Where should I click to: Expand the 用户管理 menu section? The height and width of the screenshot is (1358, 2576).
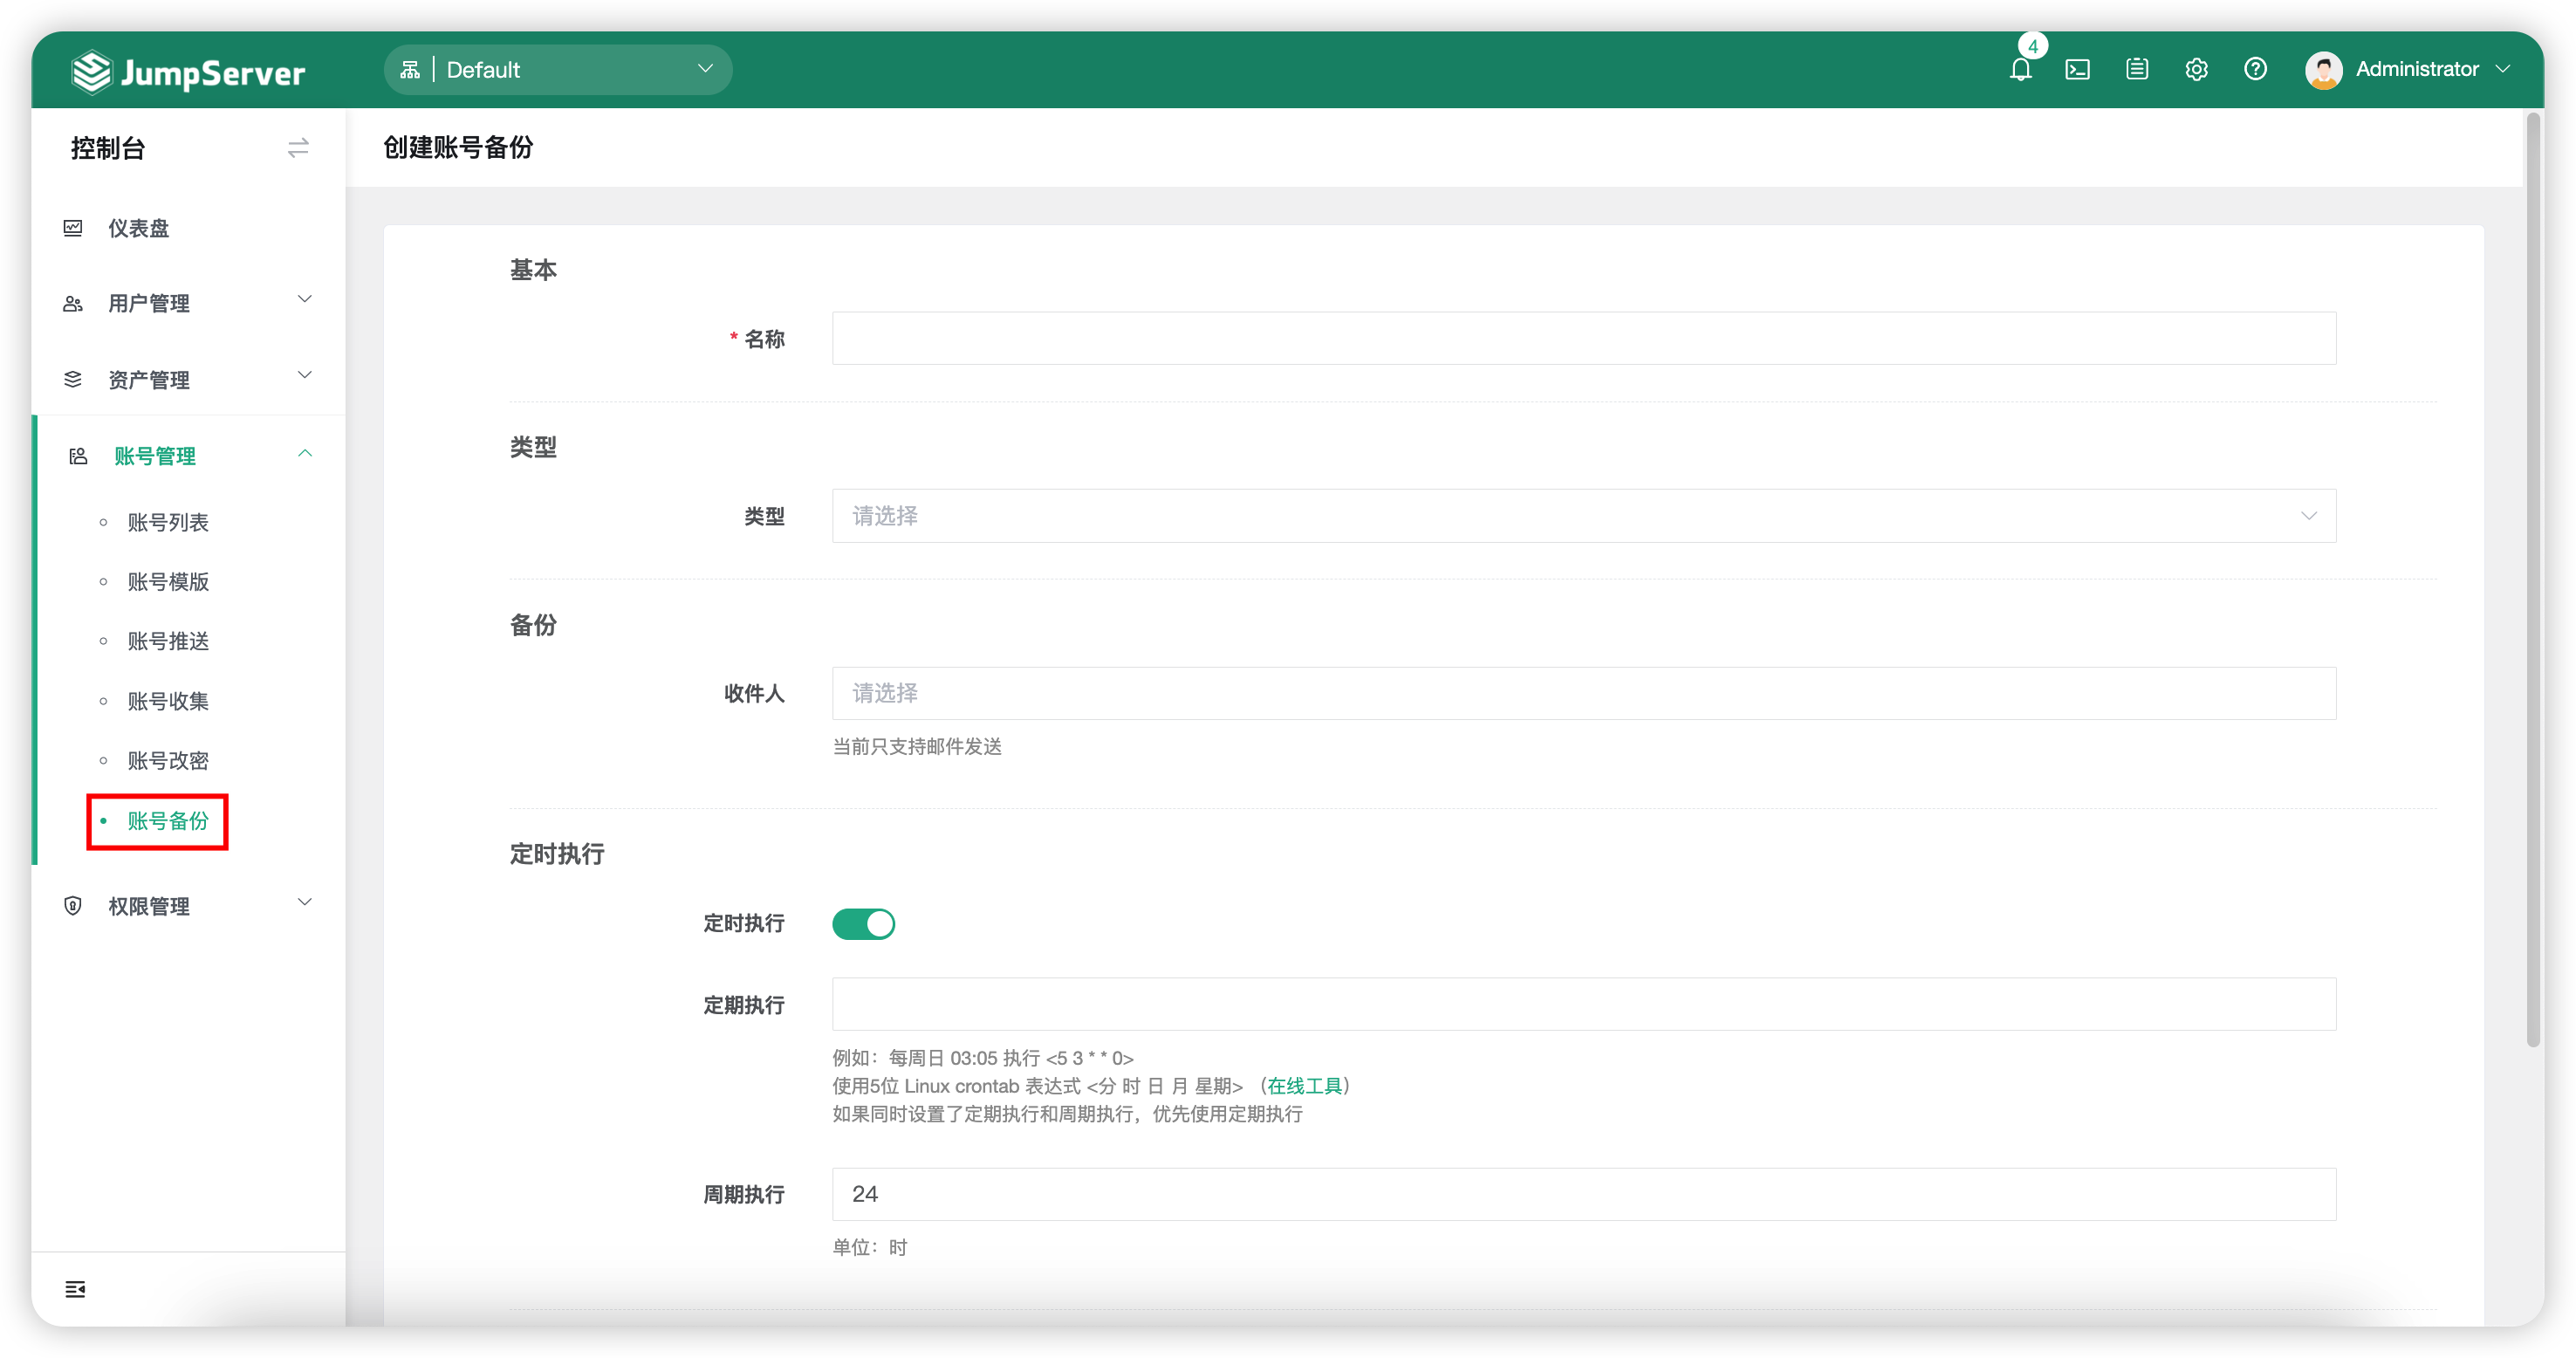(149, 303)
